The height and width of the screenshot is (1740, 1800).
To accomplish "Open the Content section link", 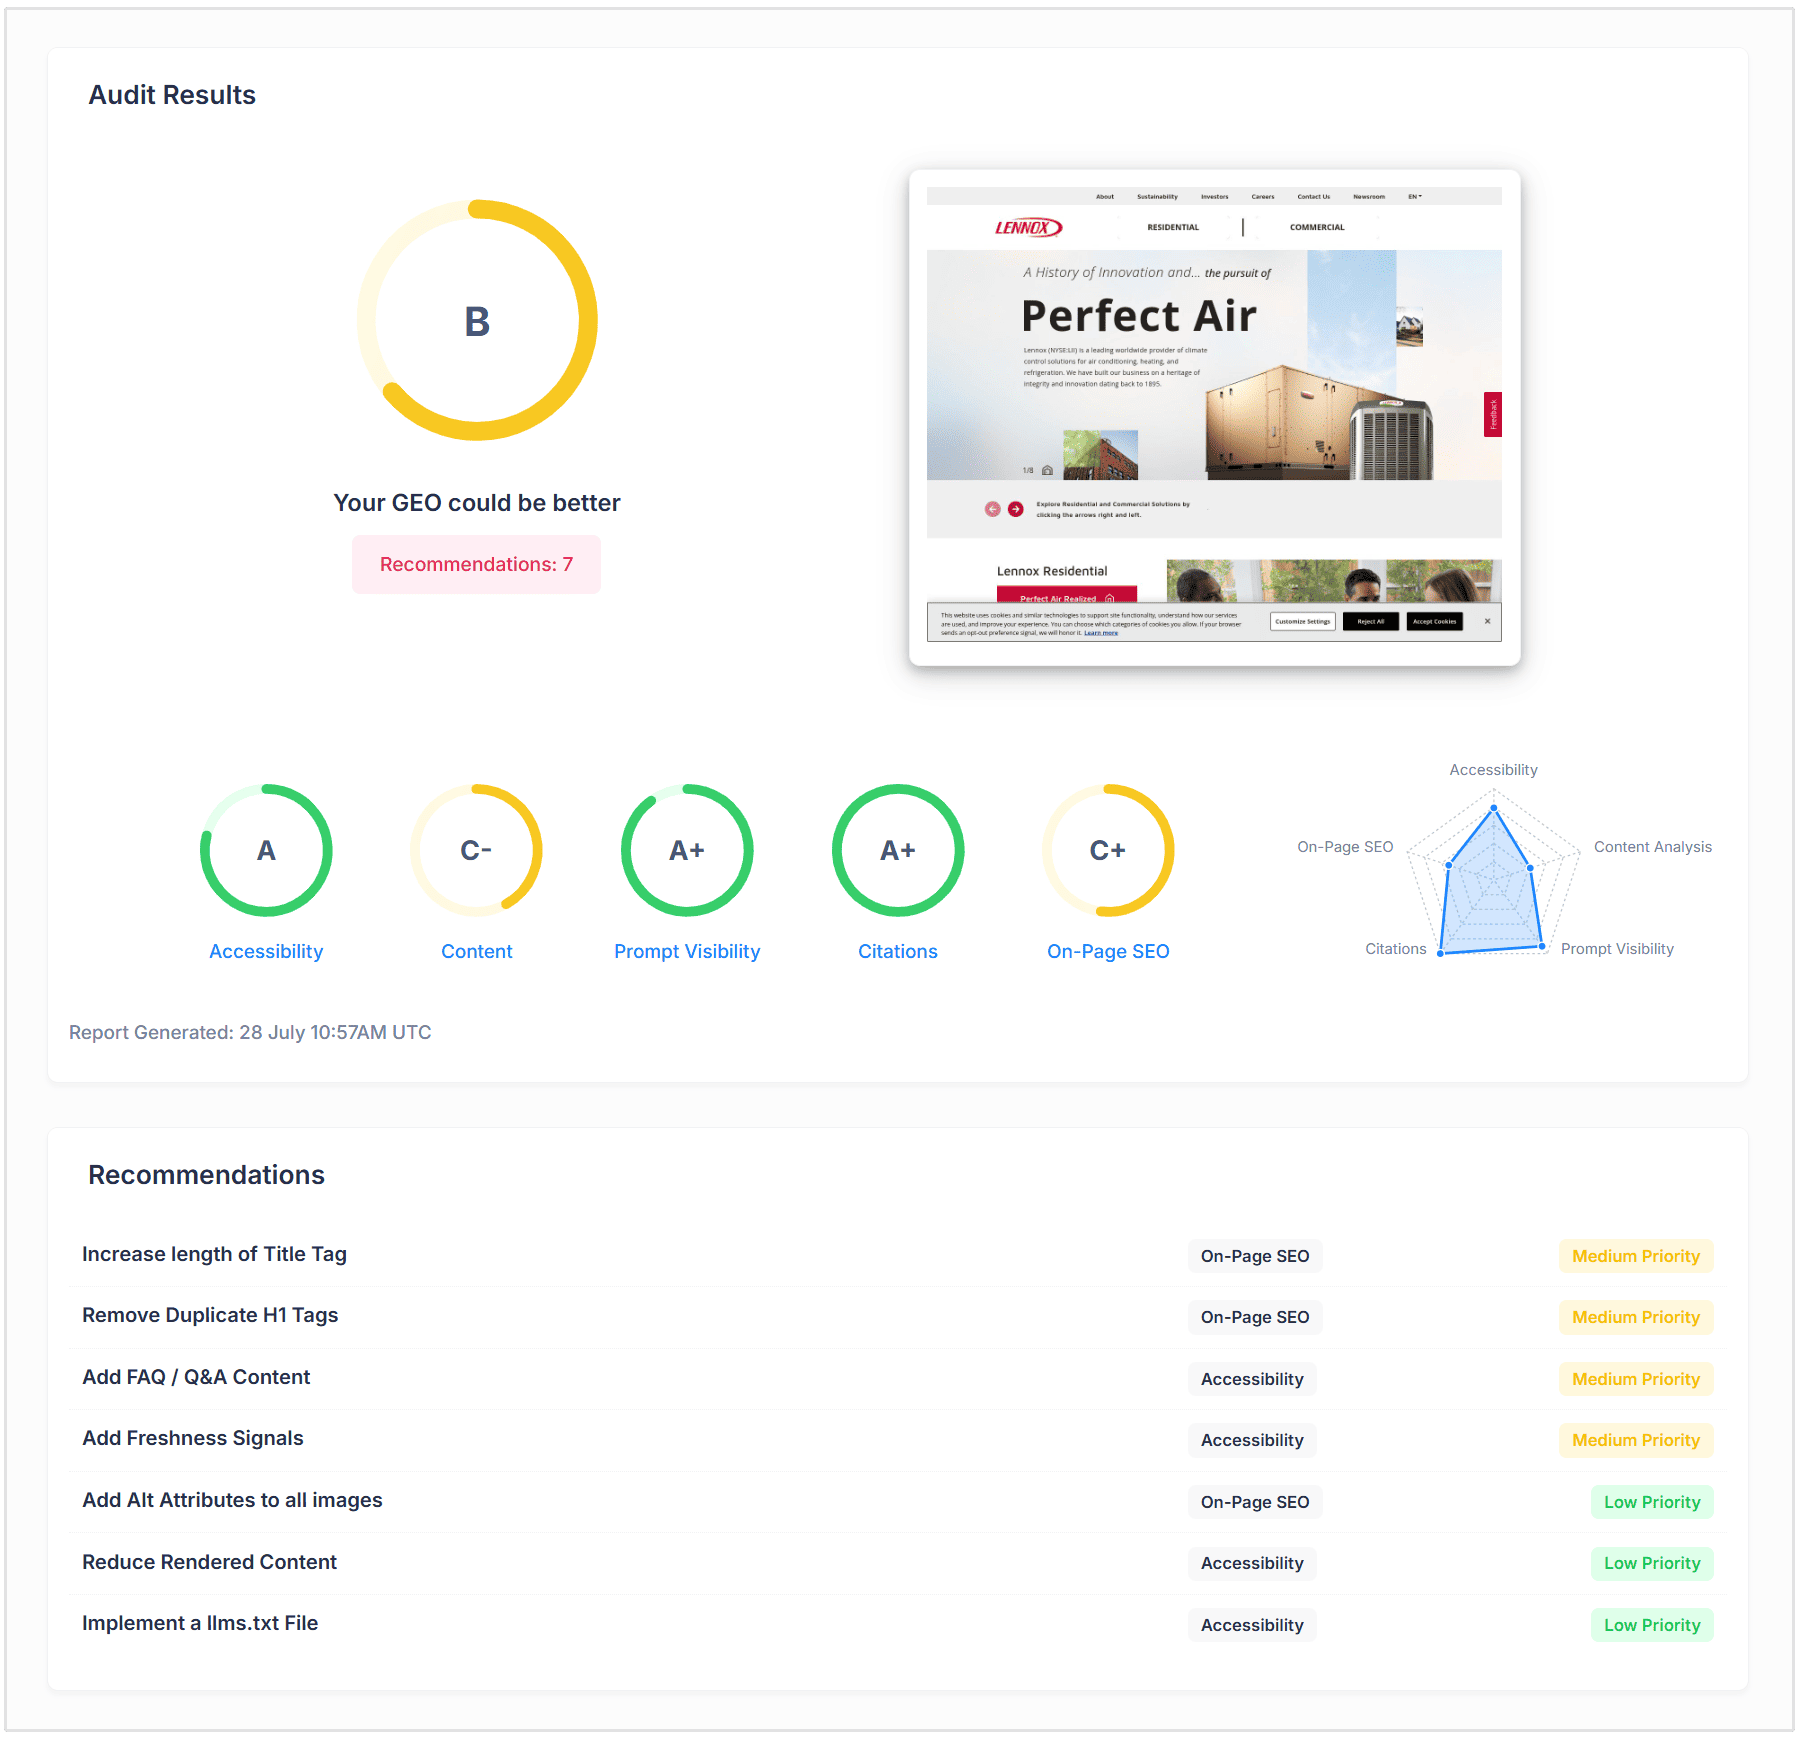I will 477,951.
